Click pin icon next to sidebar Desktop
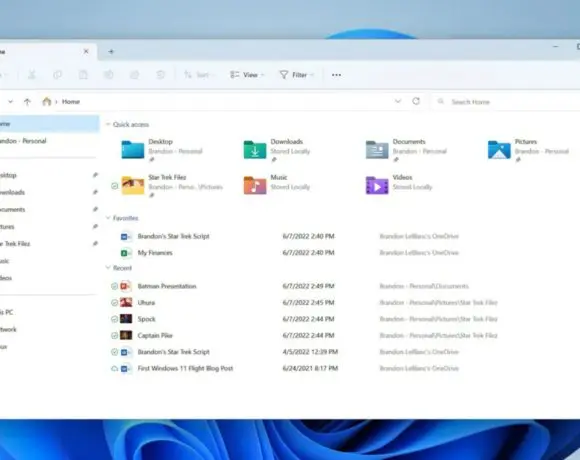This screenshot has height=460, width=580. coord(95,175)
